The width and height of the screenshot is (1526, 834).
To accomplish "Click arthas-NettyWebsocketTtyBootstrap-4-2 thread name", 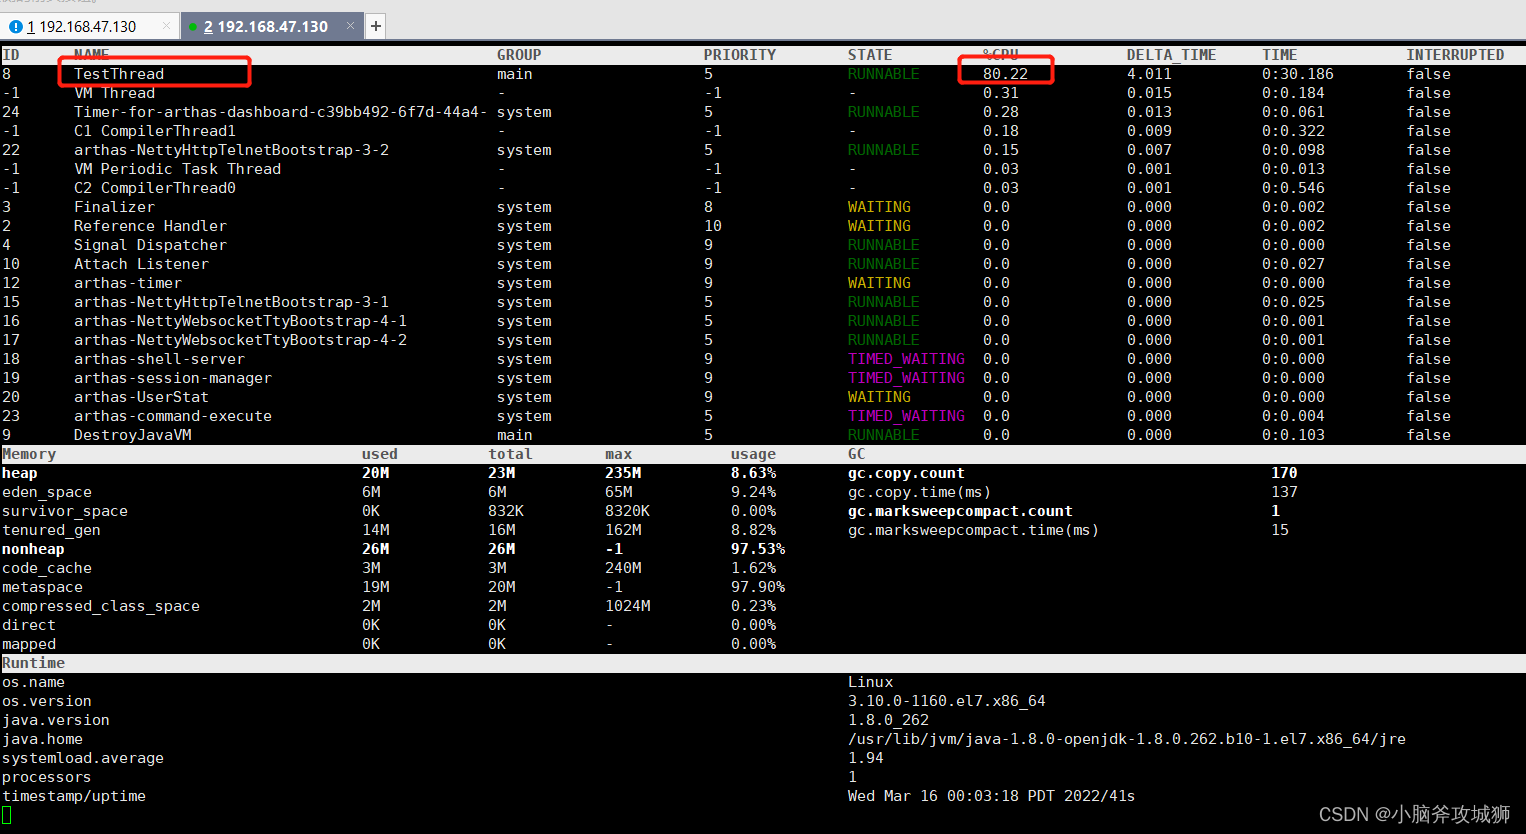I will pyautogui.click(x=241, y=340).
